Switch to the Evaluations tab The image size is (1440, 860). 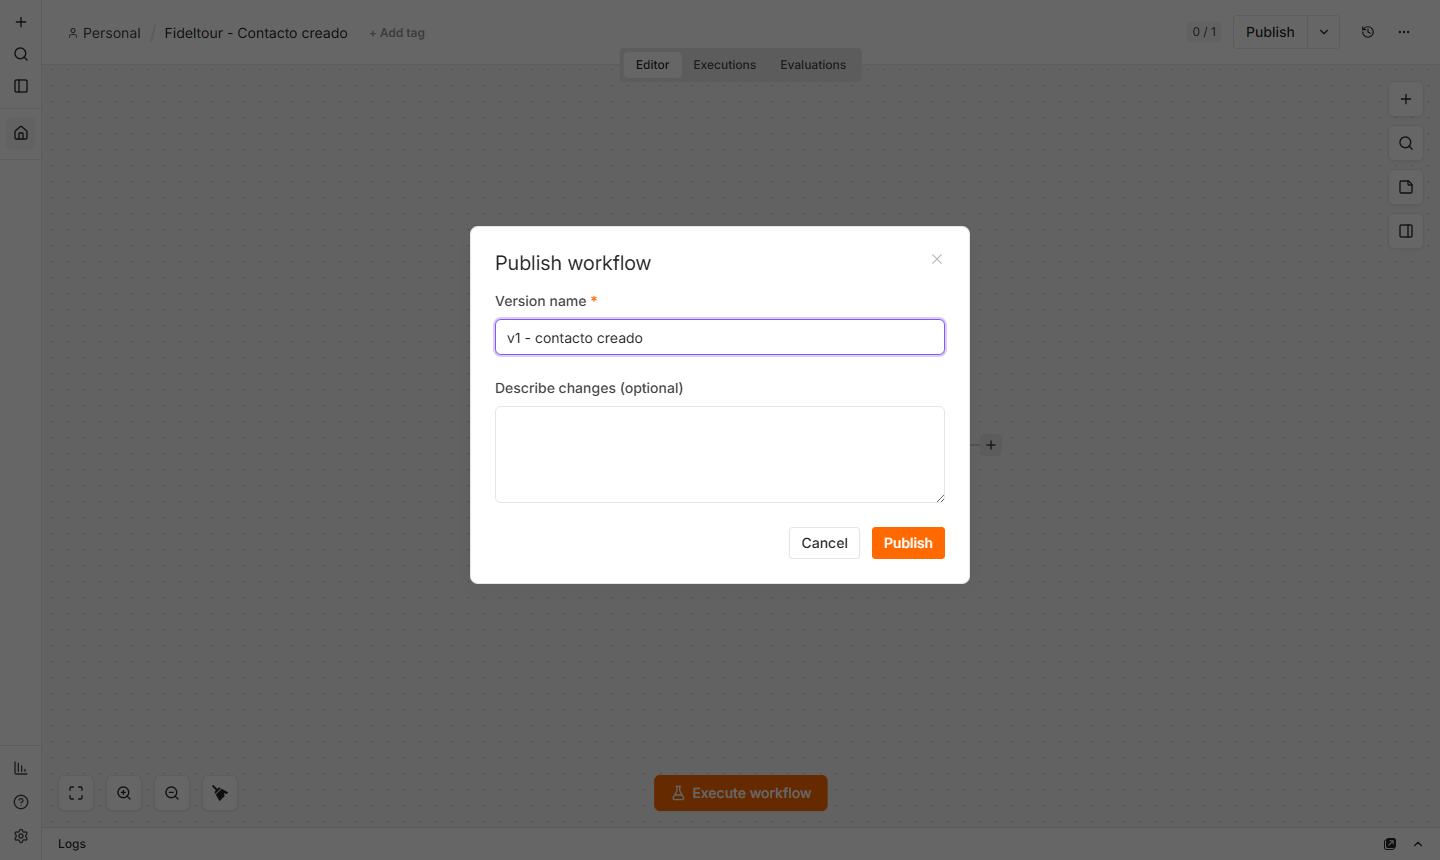pos(813,65)
